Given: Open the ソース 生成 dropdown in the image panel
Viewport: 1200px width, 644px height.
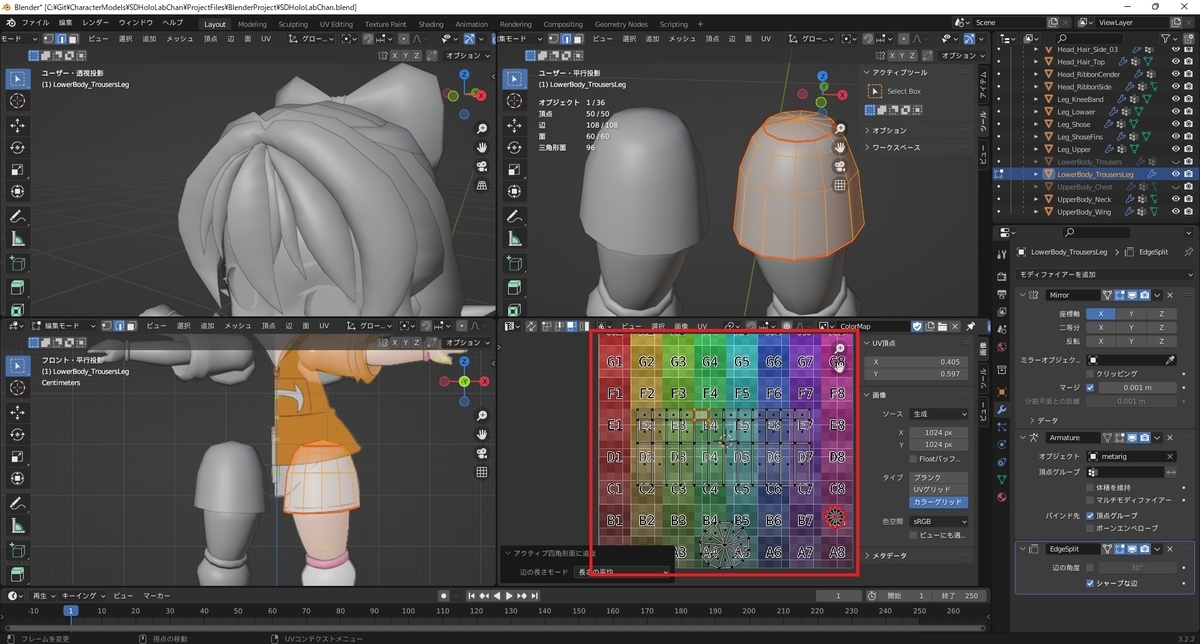Looking at the screenshot, I should (x=938, y=414).
